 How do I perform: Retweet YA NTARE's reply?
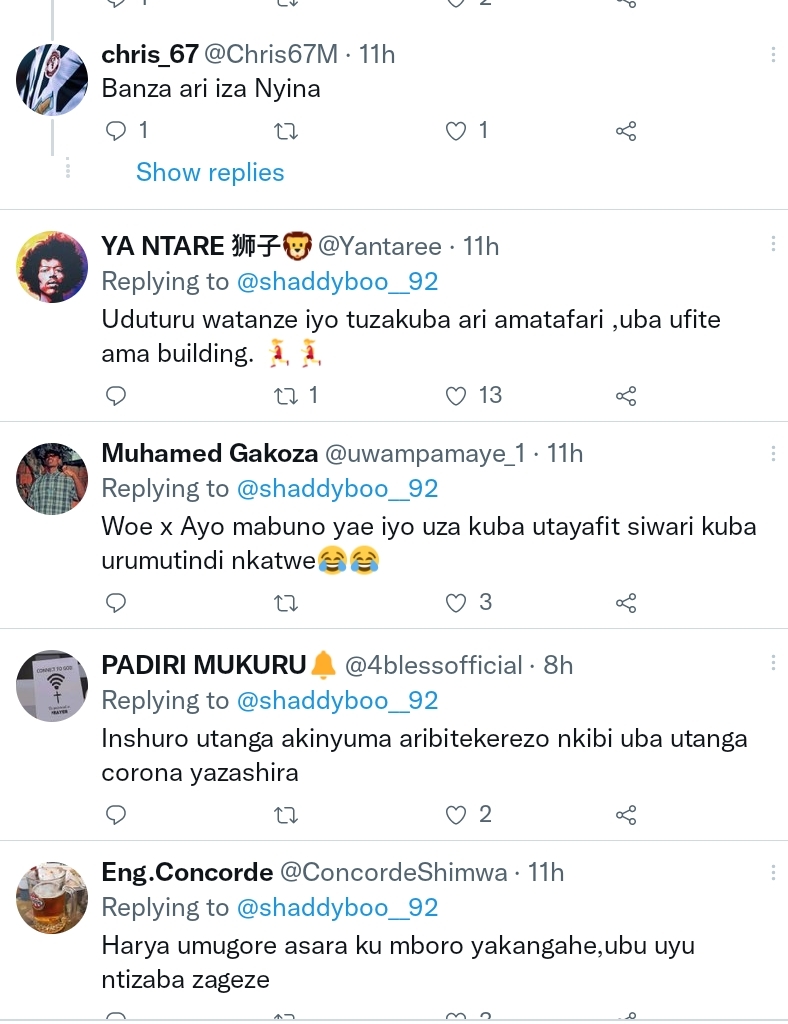pyautogui.click(x=286, y=396)
